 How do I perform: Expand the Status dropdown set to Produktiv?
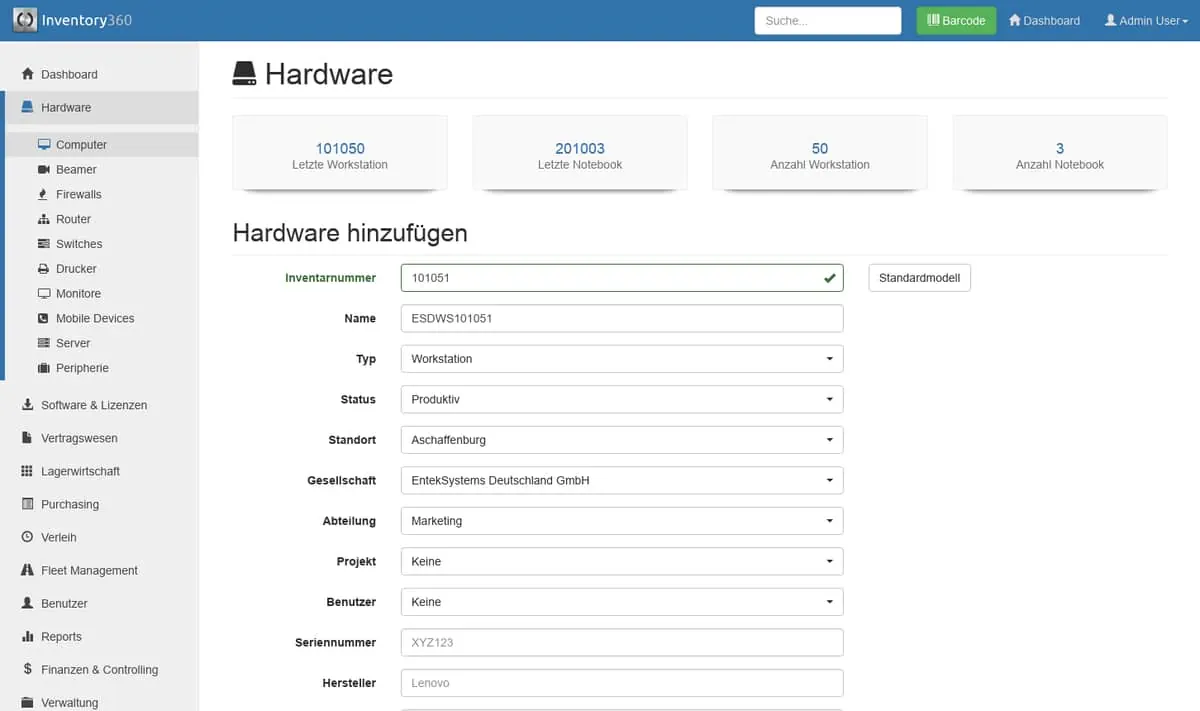[621, 399]
